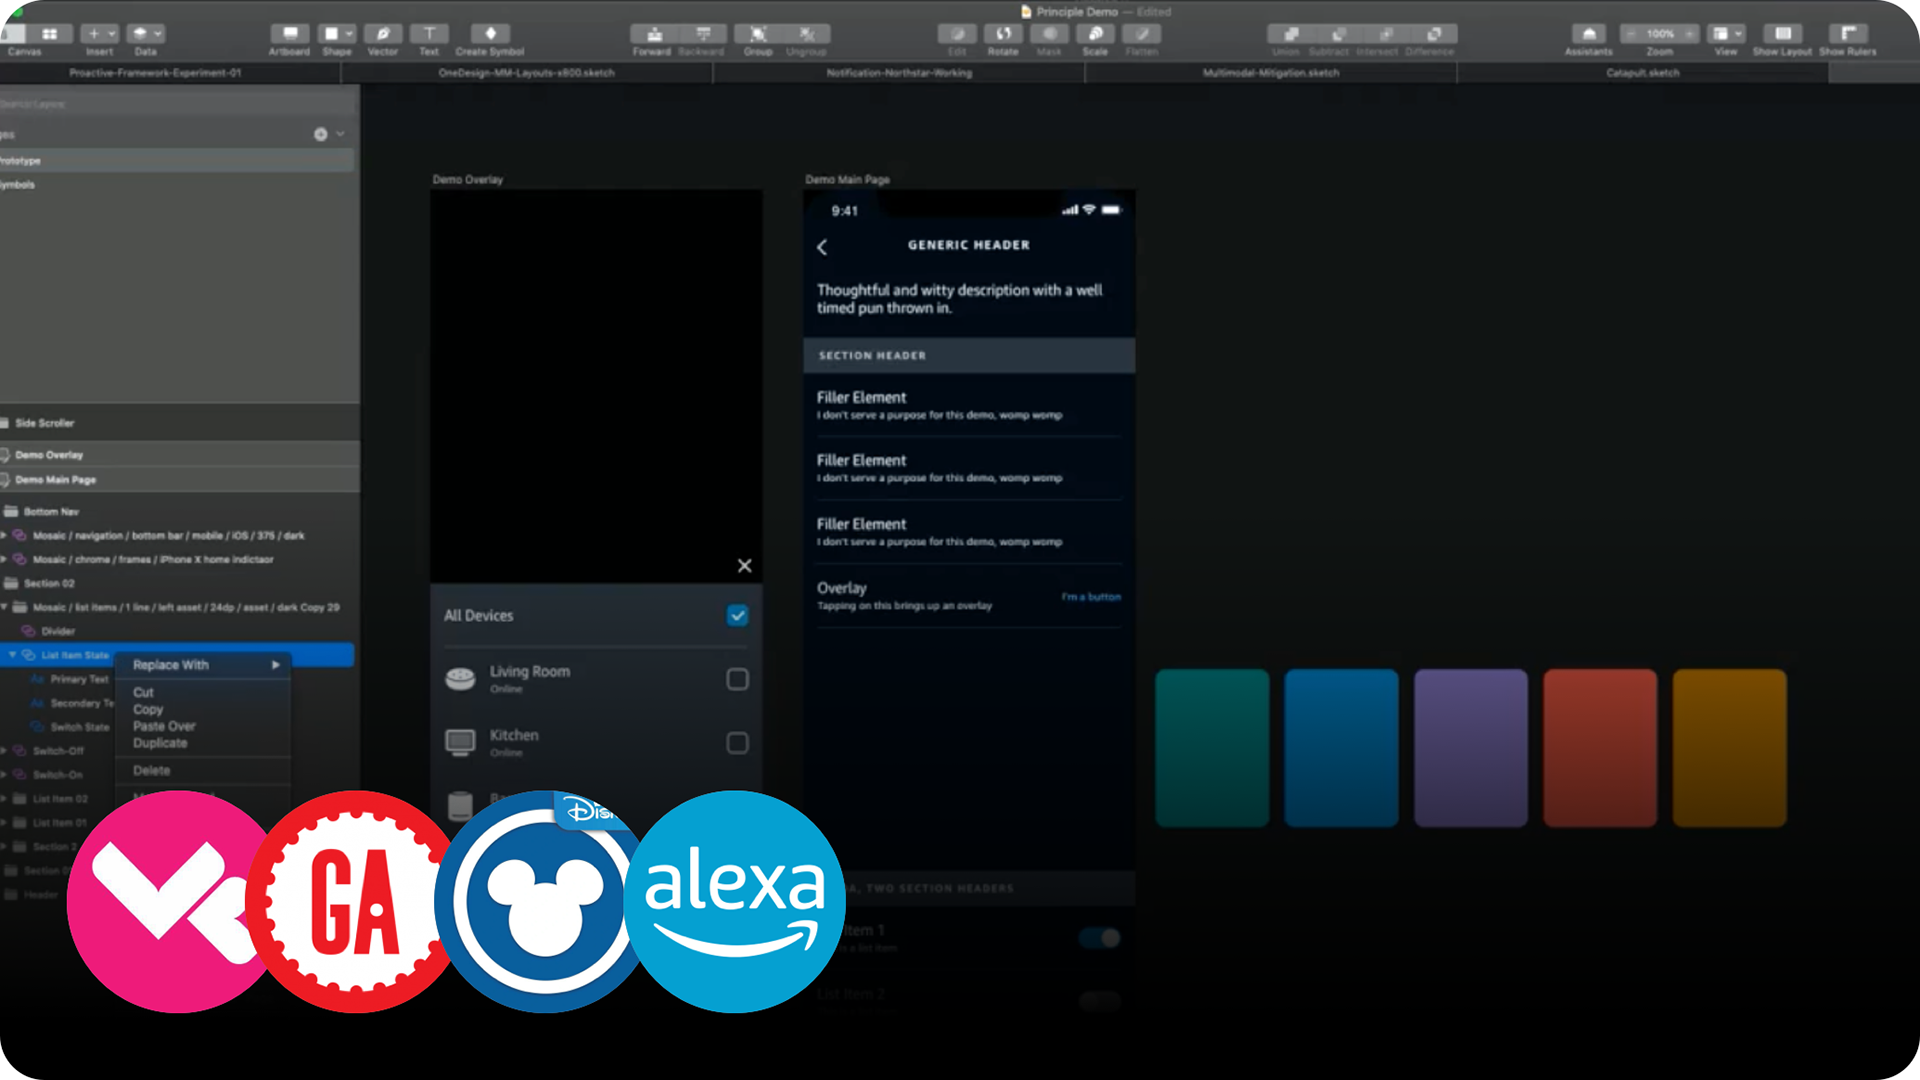
Task: Open the Data dropdown in toolbar
Action: [146, 34]
